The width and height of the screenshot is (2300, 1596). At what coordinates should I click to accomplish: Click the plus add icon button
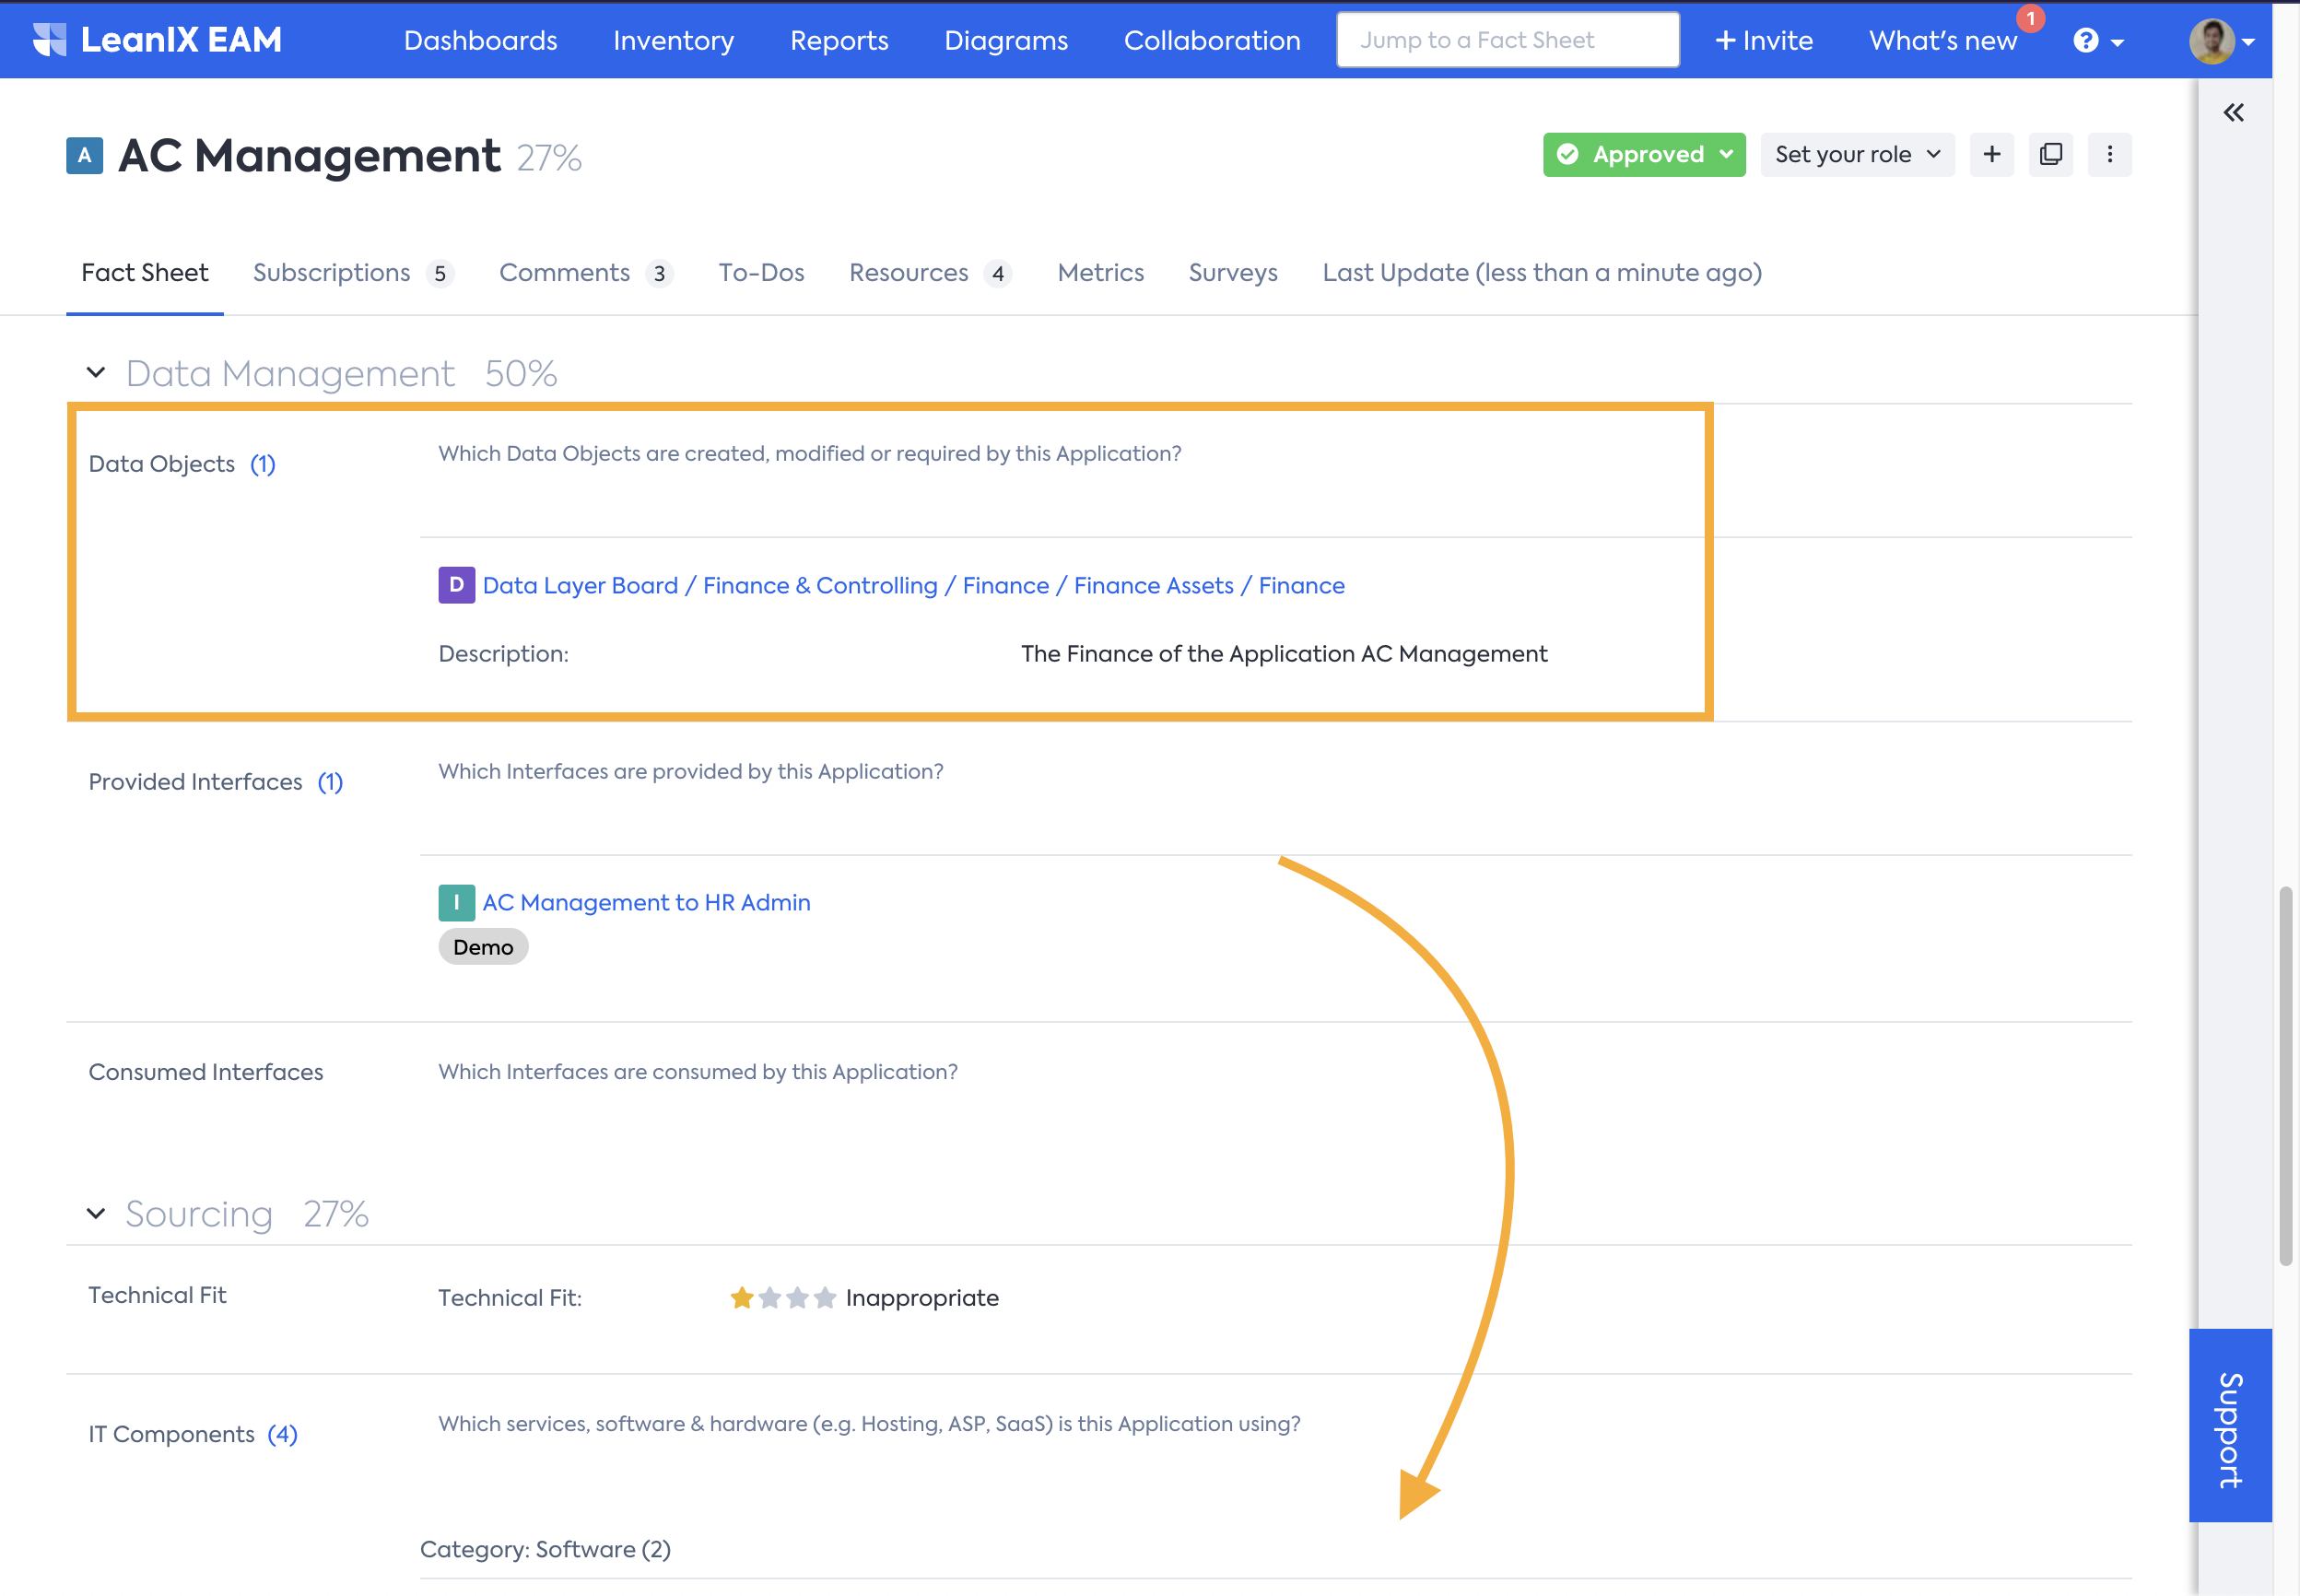(1991, 154)
